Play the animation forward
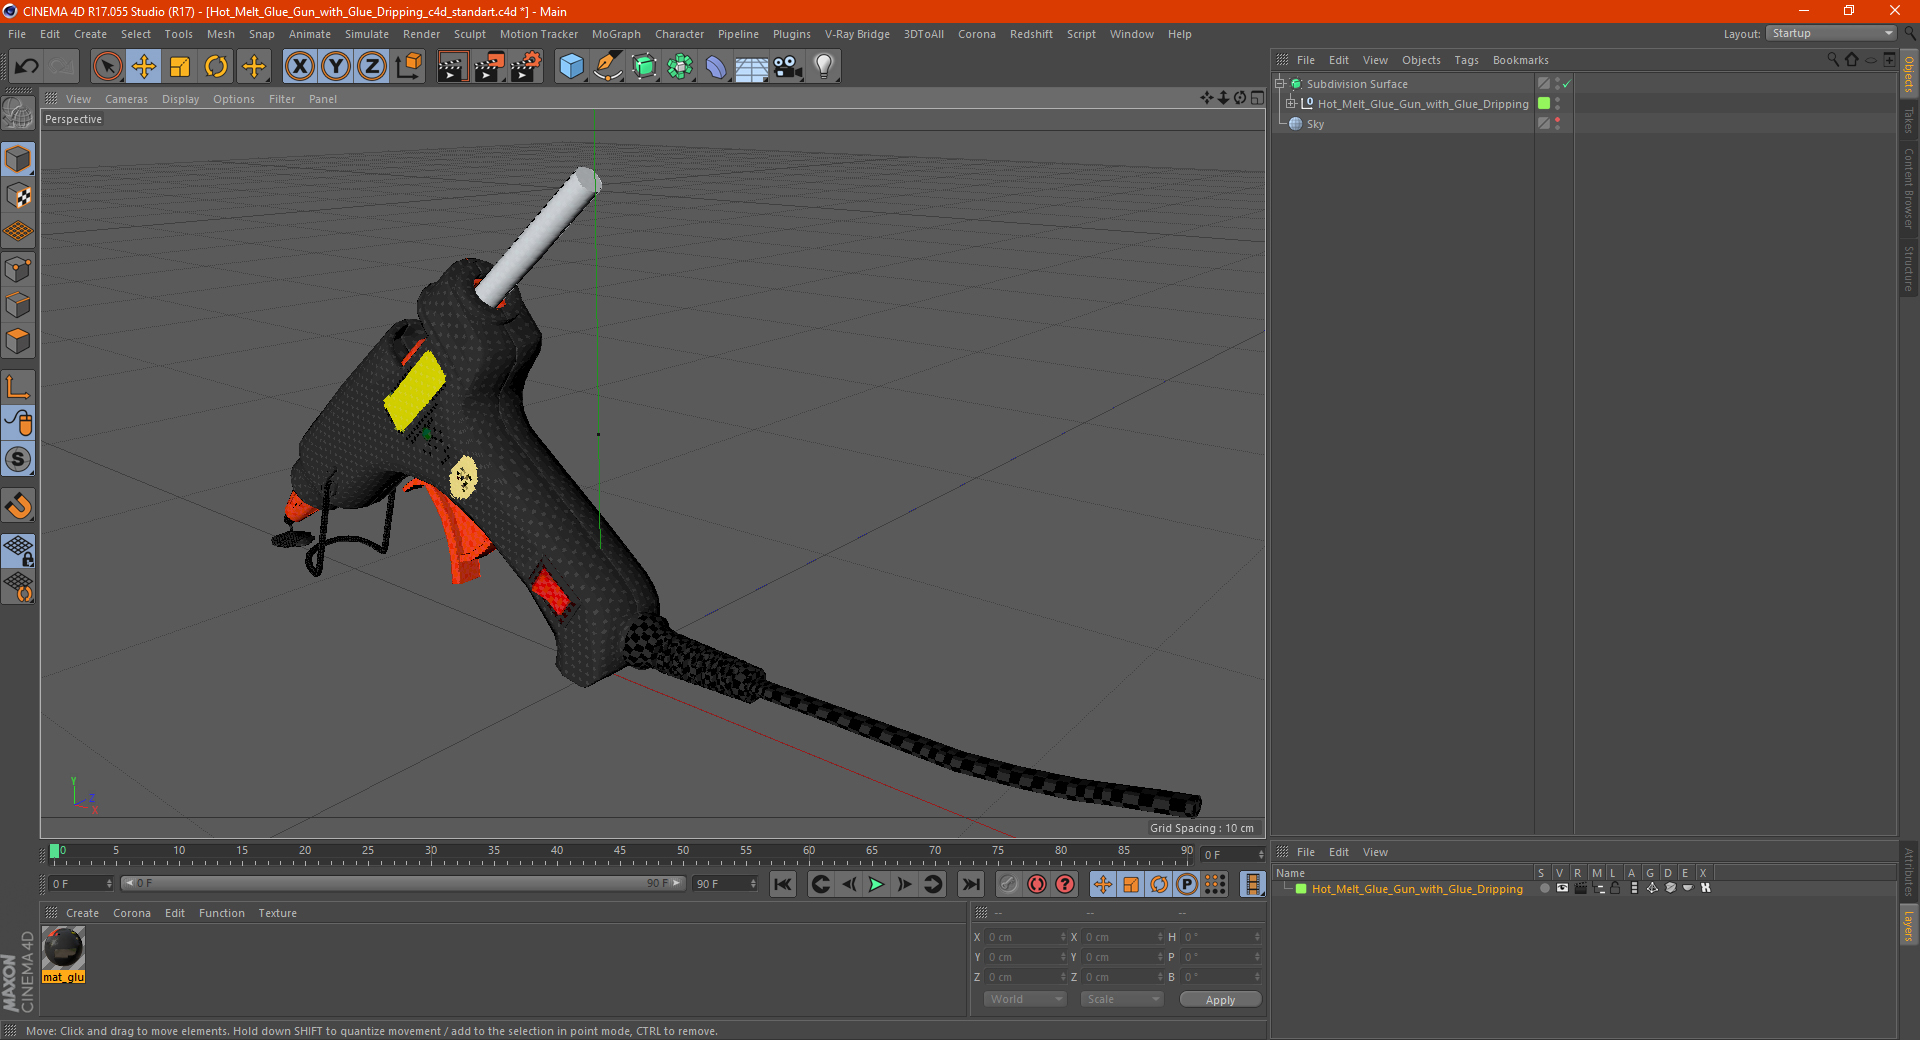1920x1040 pixels. 876,884
